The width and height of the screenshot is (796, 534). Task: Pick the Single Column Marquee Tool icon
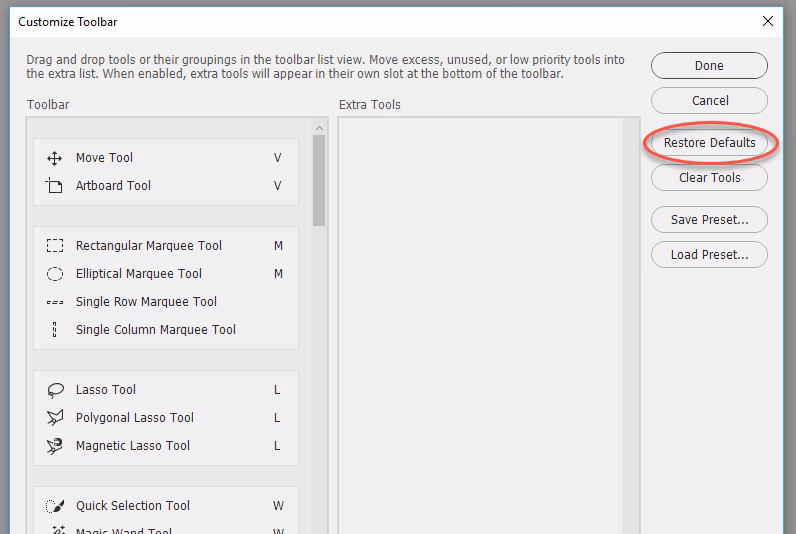(x=55, y=330)
